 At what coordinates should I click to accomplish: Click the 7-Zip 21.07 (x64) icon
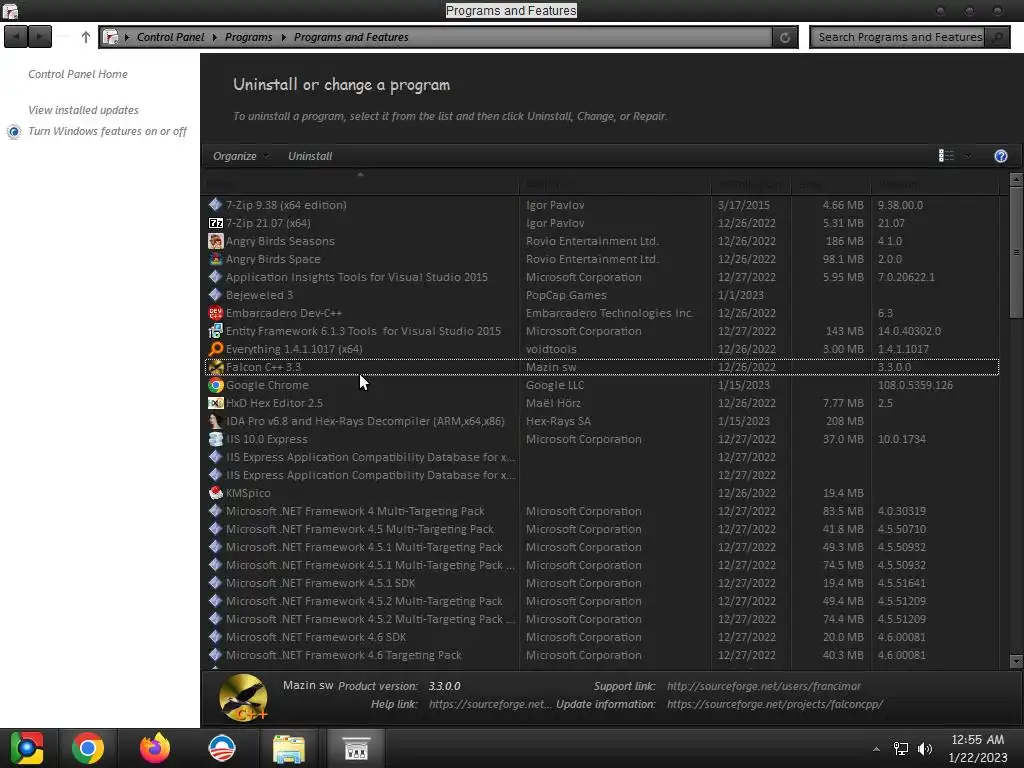216,223
